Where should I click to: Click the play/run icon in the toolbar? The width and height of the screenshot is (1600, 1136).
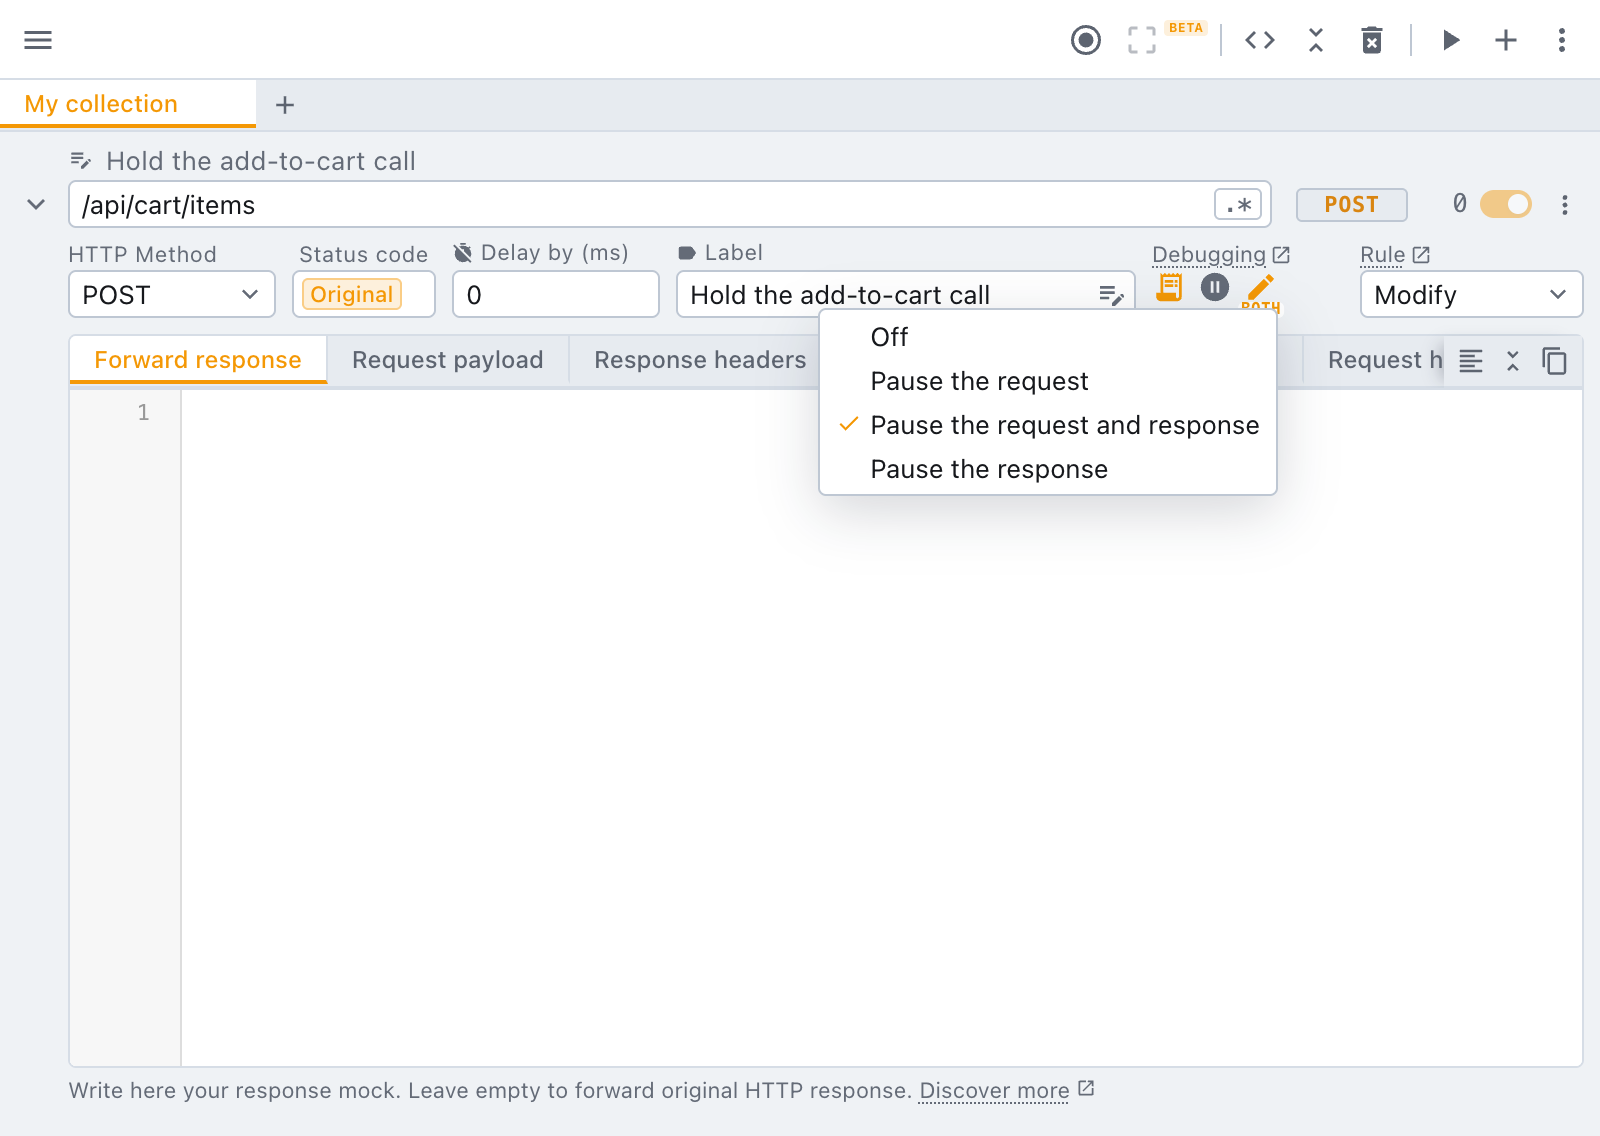[x=1451, y=40]
